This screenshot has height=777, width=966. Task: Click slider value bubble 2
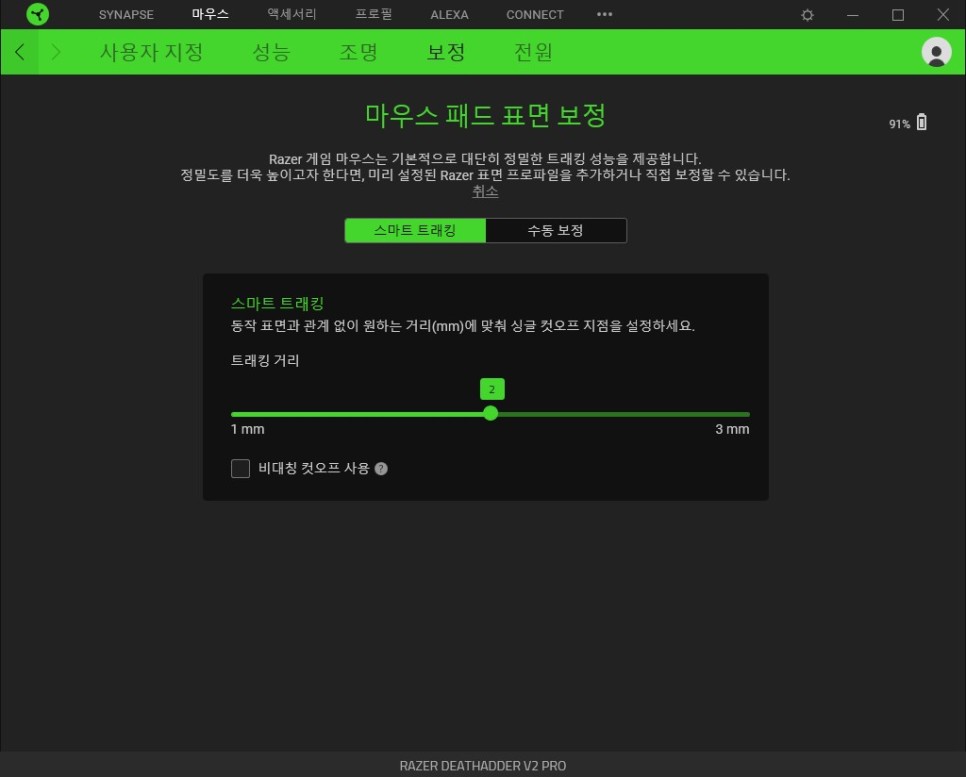point(492,389)
